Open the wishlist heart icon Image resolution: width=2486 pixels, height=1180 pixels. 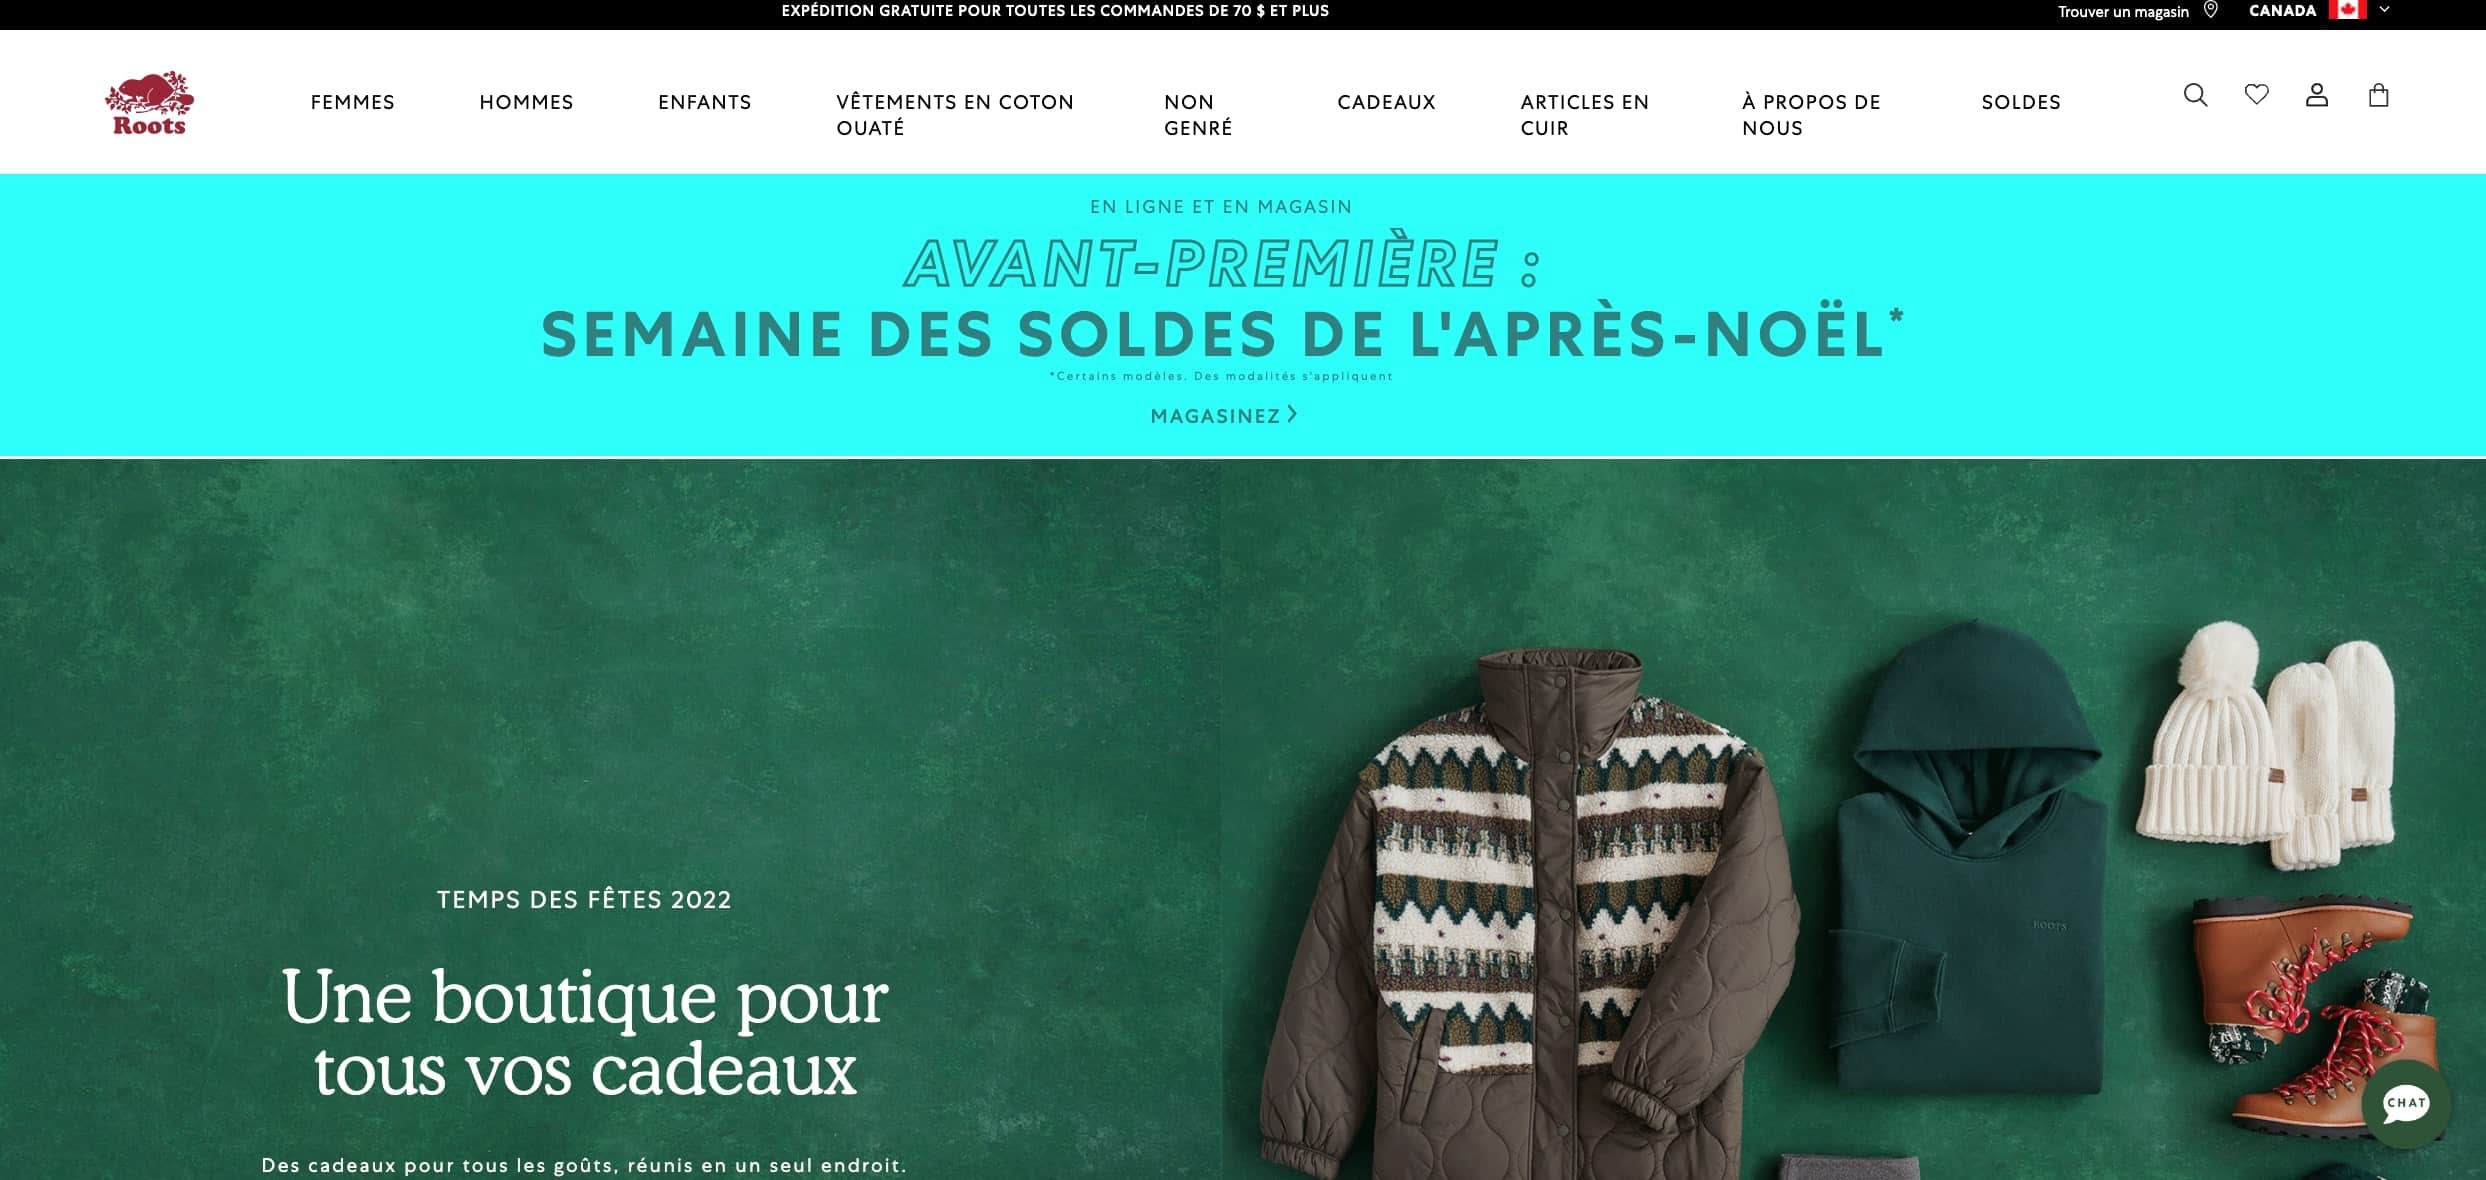tap(2256, 94)
